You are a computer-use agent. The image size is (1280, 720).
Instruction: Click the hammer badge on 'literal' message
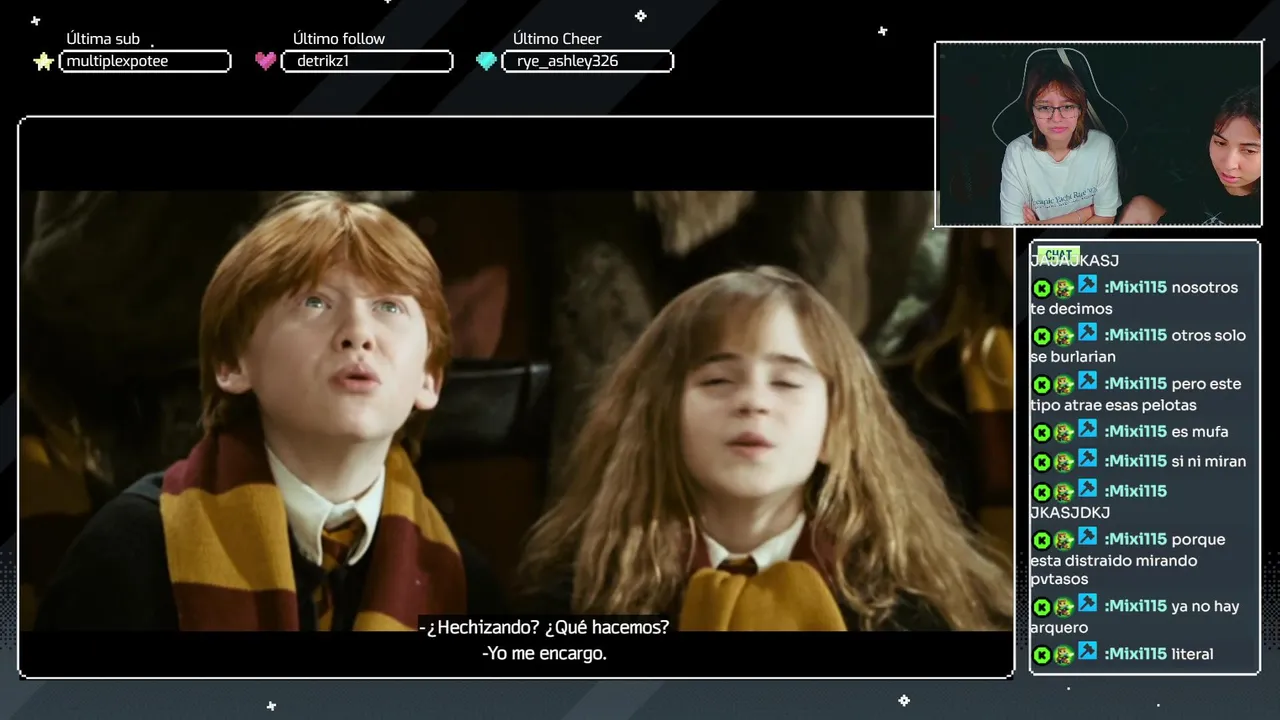click(1088, 652)
